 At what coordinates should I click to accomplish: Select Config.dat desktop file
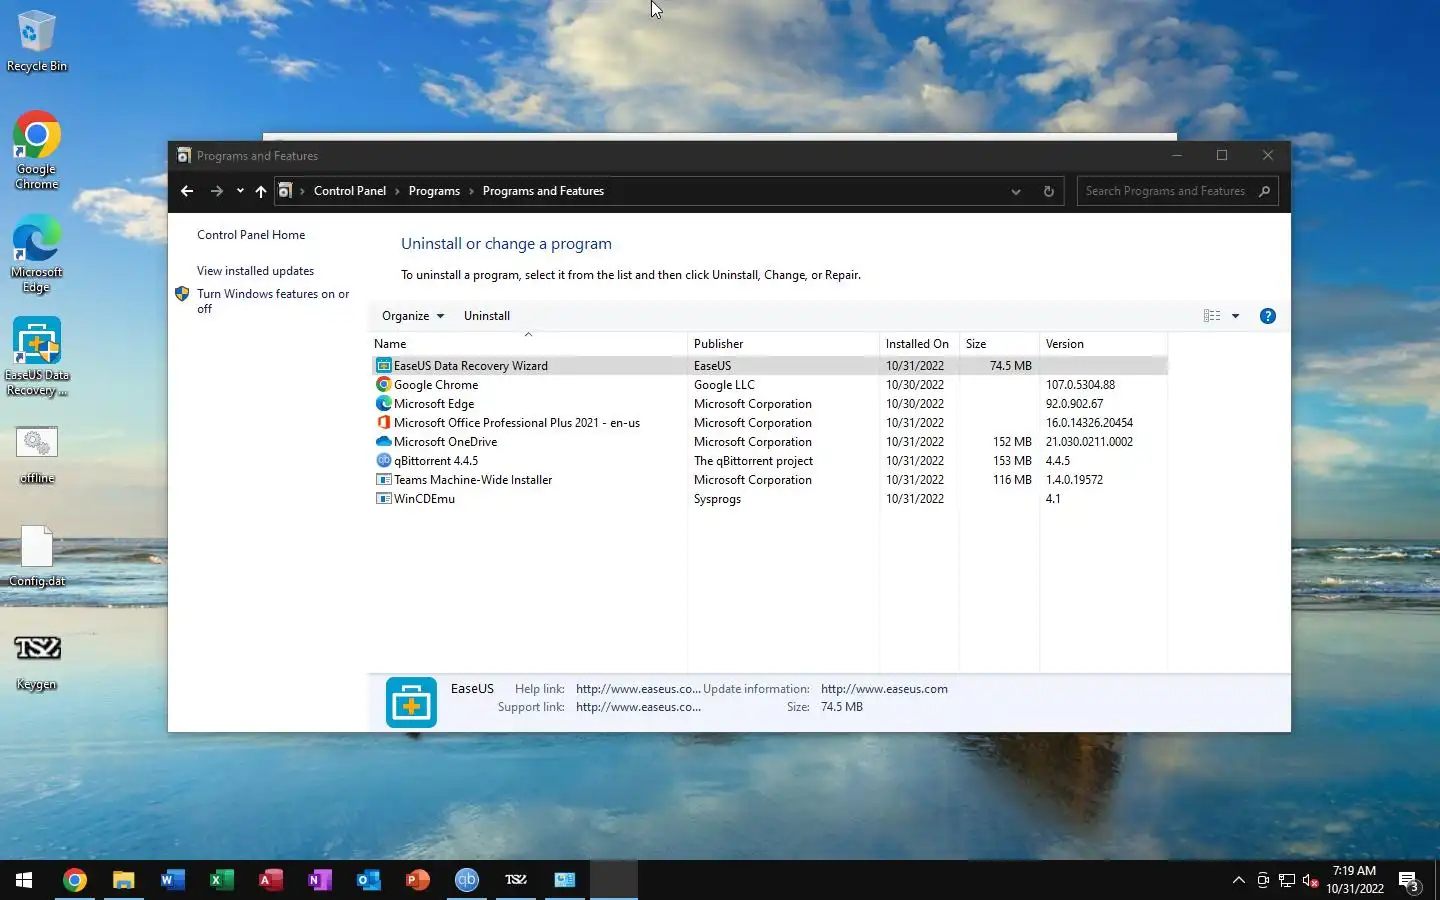coord(36,557)
